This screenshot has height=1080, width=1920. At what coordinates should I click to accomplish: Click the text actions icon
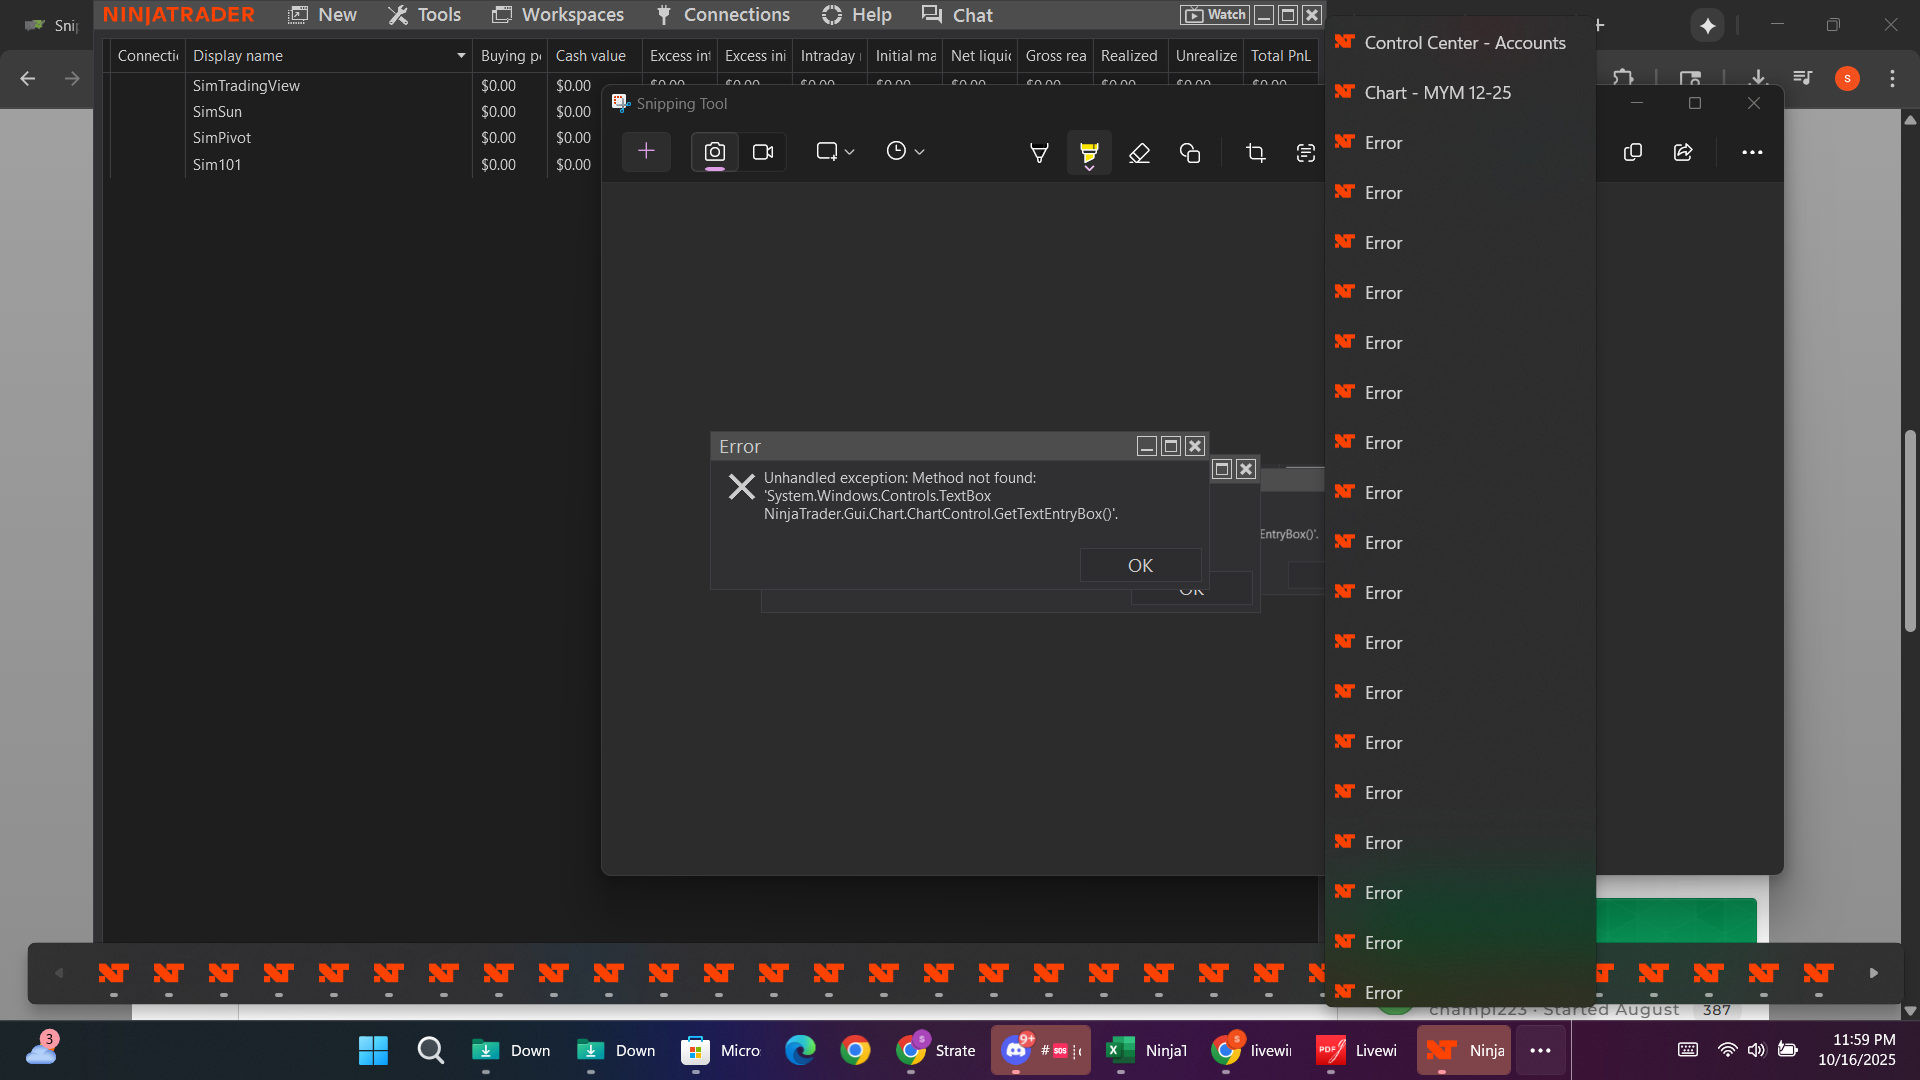point(1305,152)
